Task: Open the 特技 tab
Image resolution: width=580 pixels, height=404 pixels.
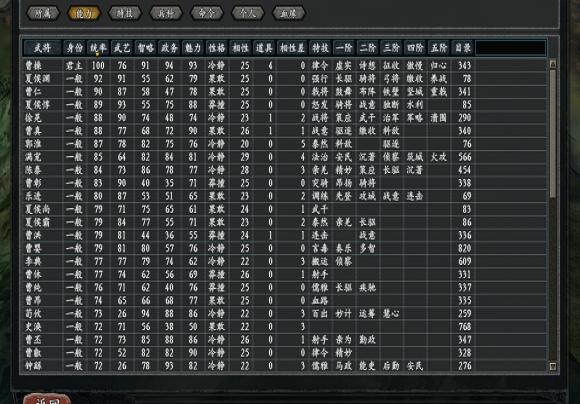Action: point(125,13)
